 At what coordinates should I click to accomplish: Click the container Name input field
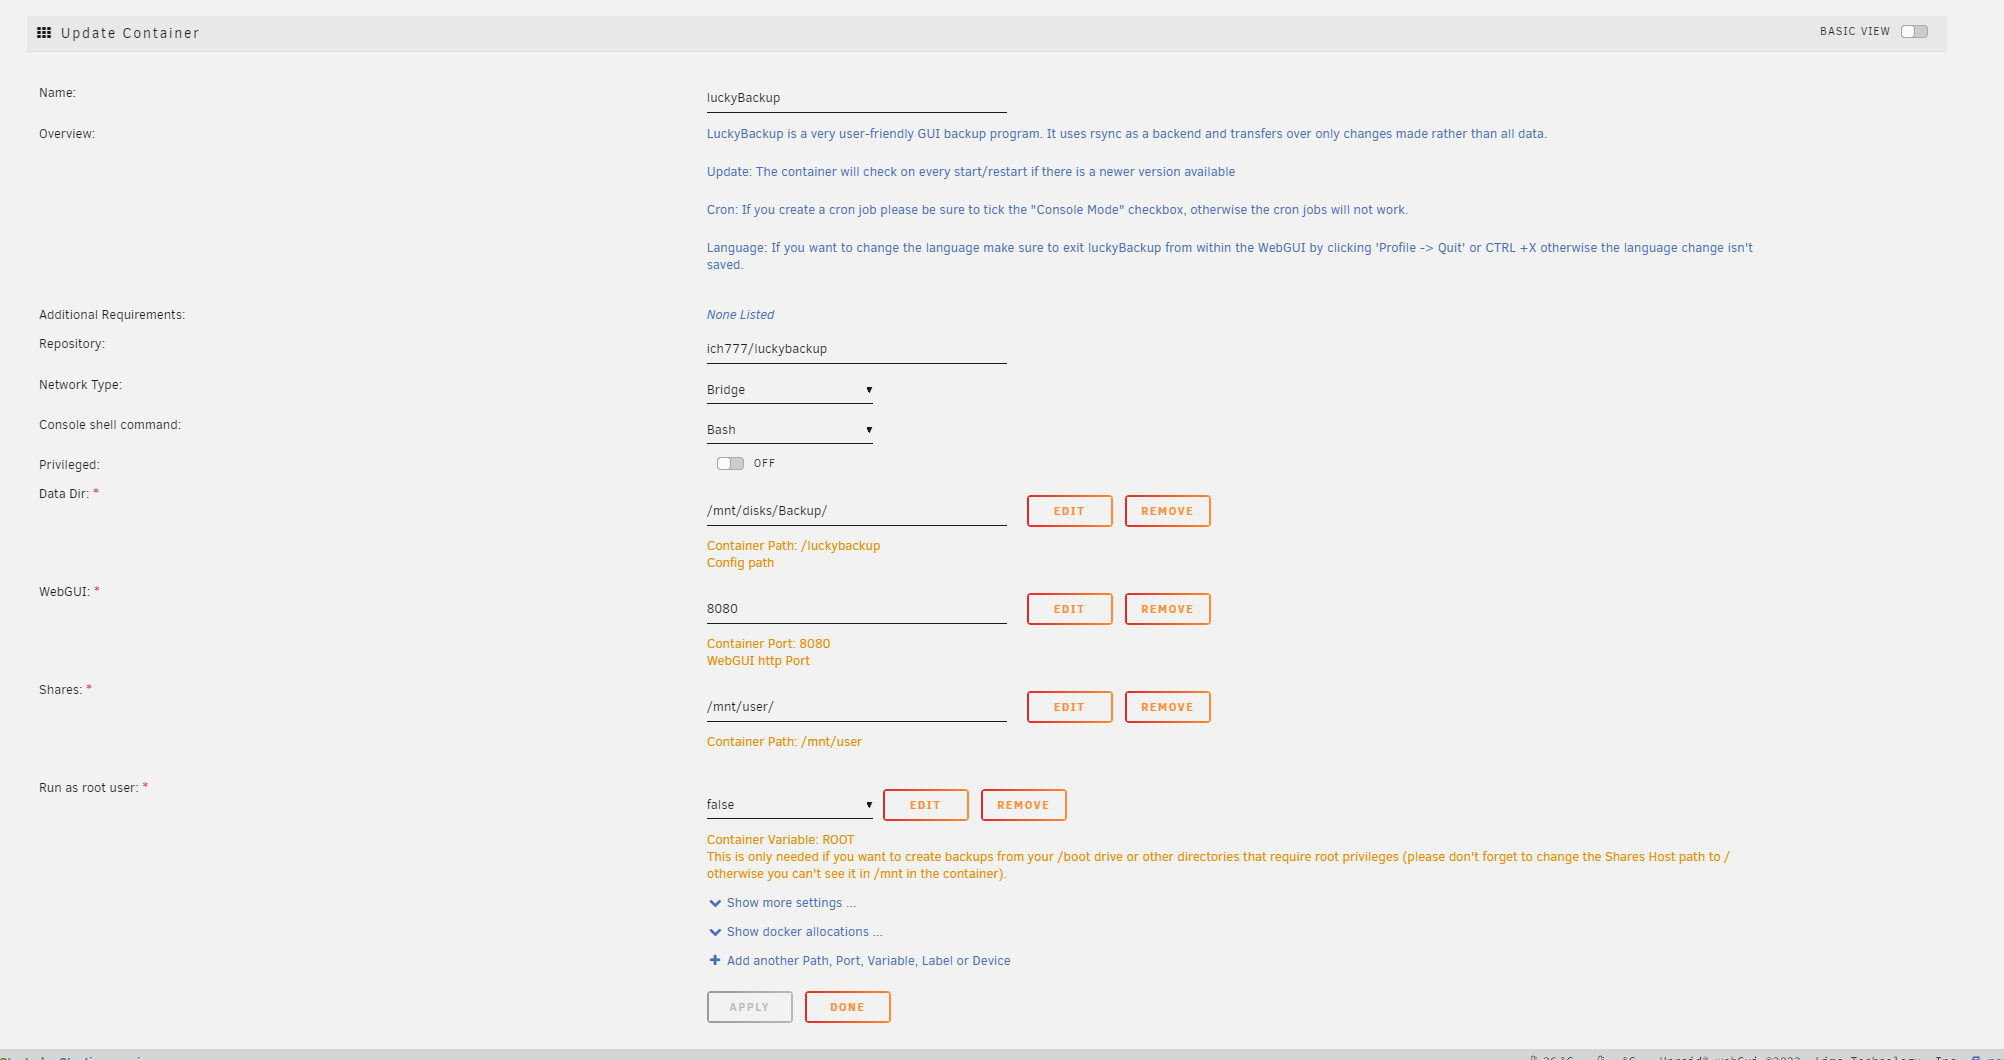[856, 98]
